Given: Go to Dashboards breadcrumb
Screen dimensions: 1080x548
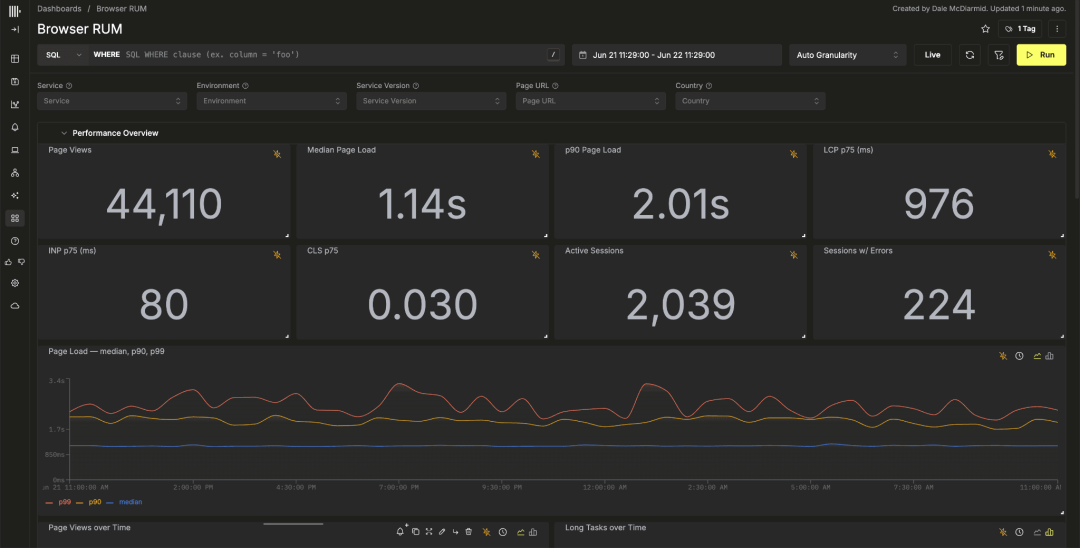Looking at the screenshot, I should pos(59,9).
